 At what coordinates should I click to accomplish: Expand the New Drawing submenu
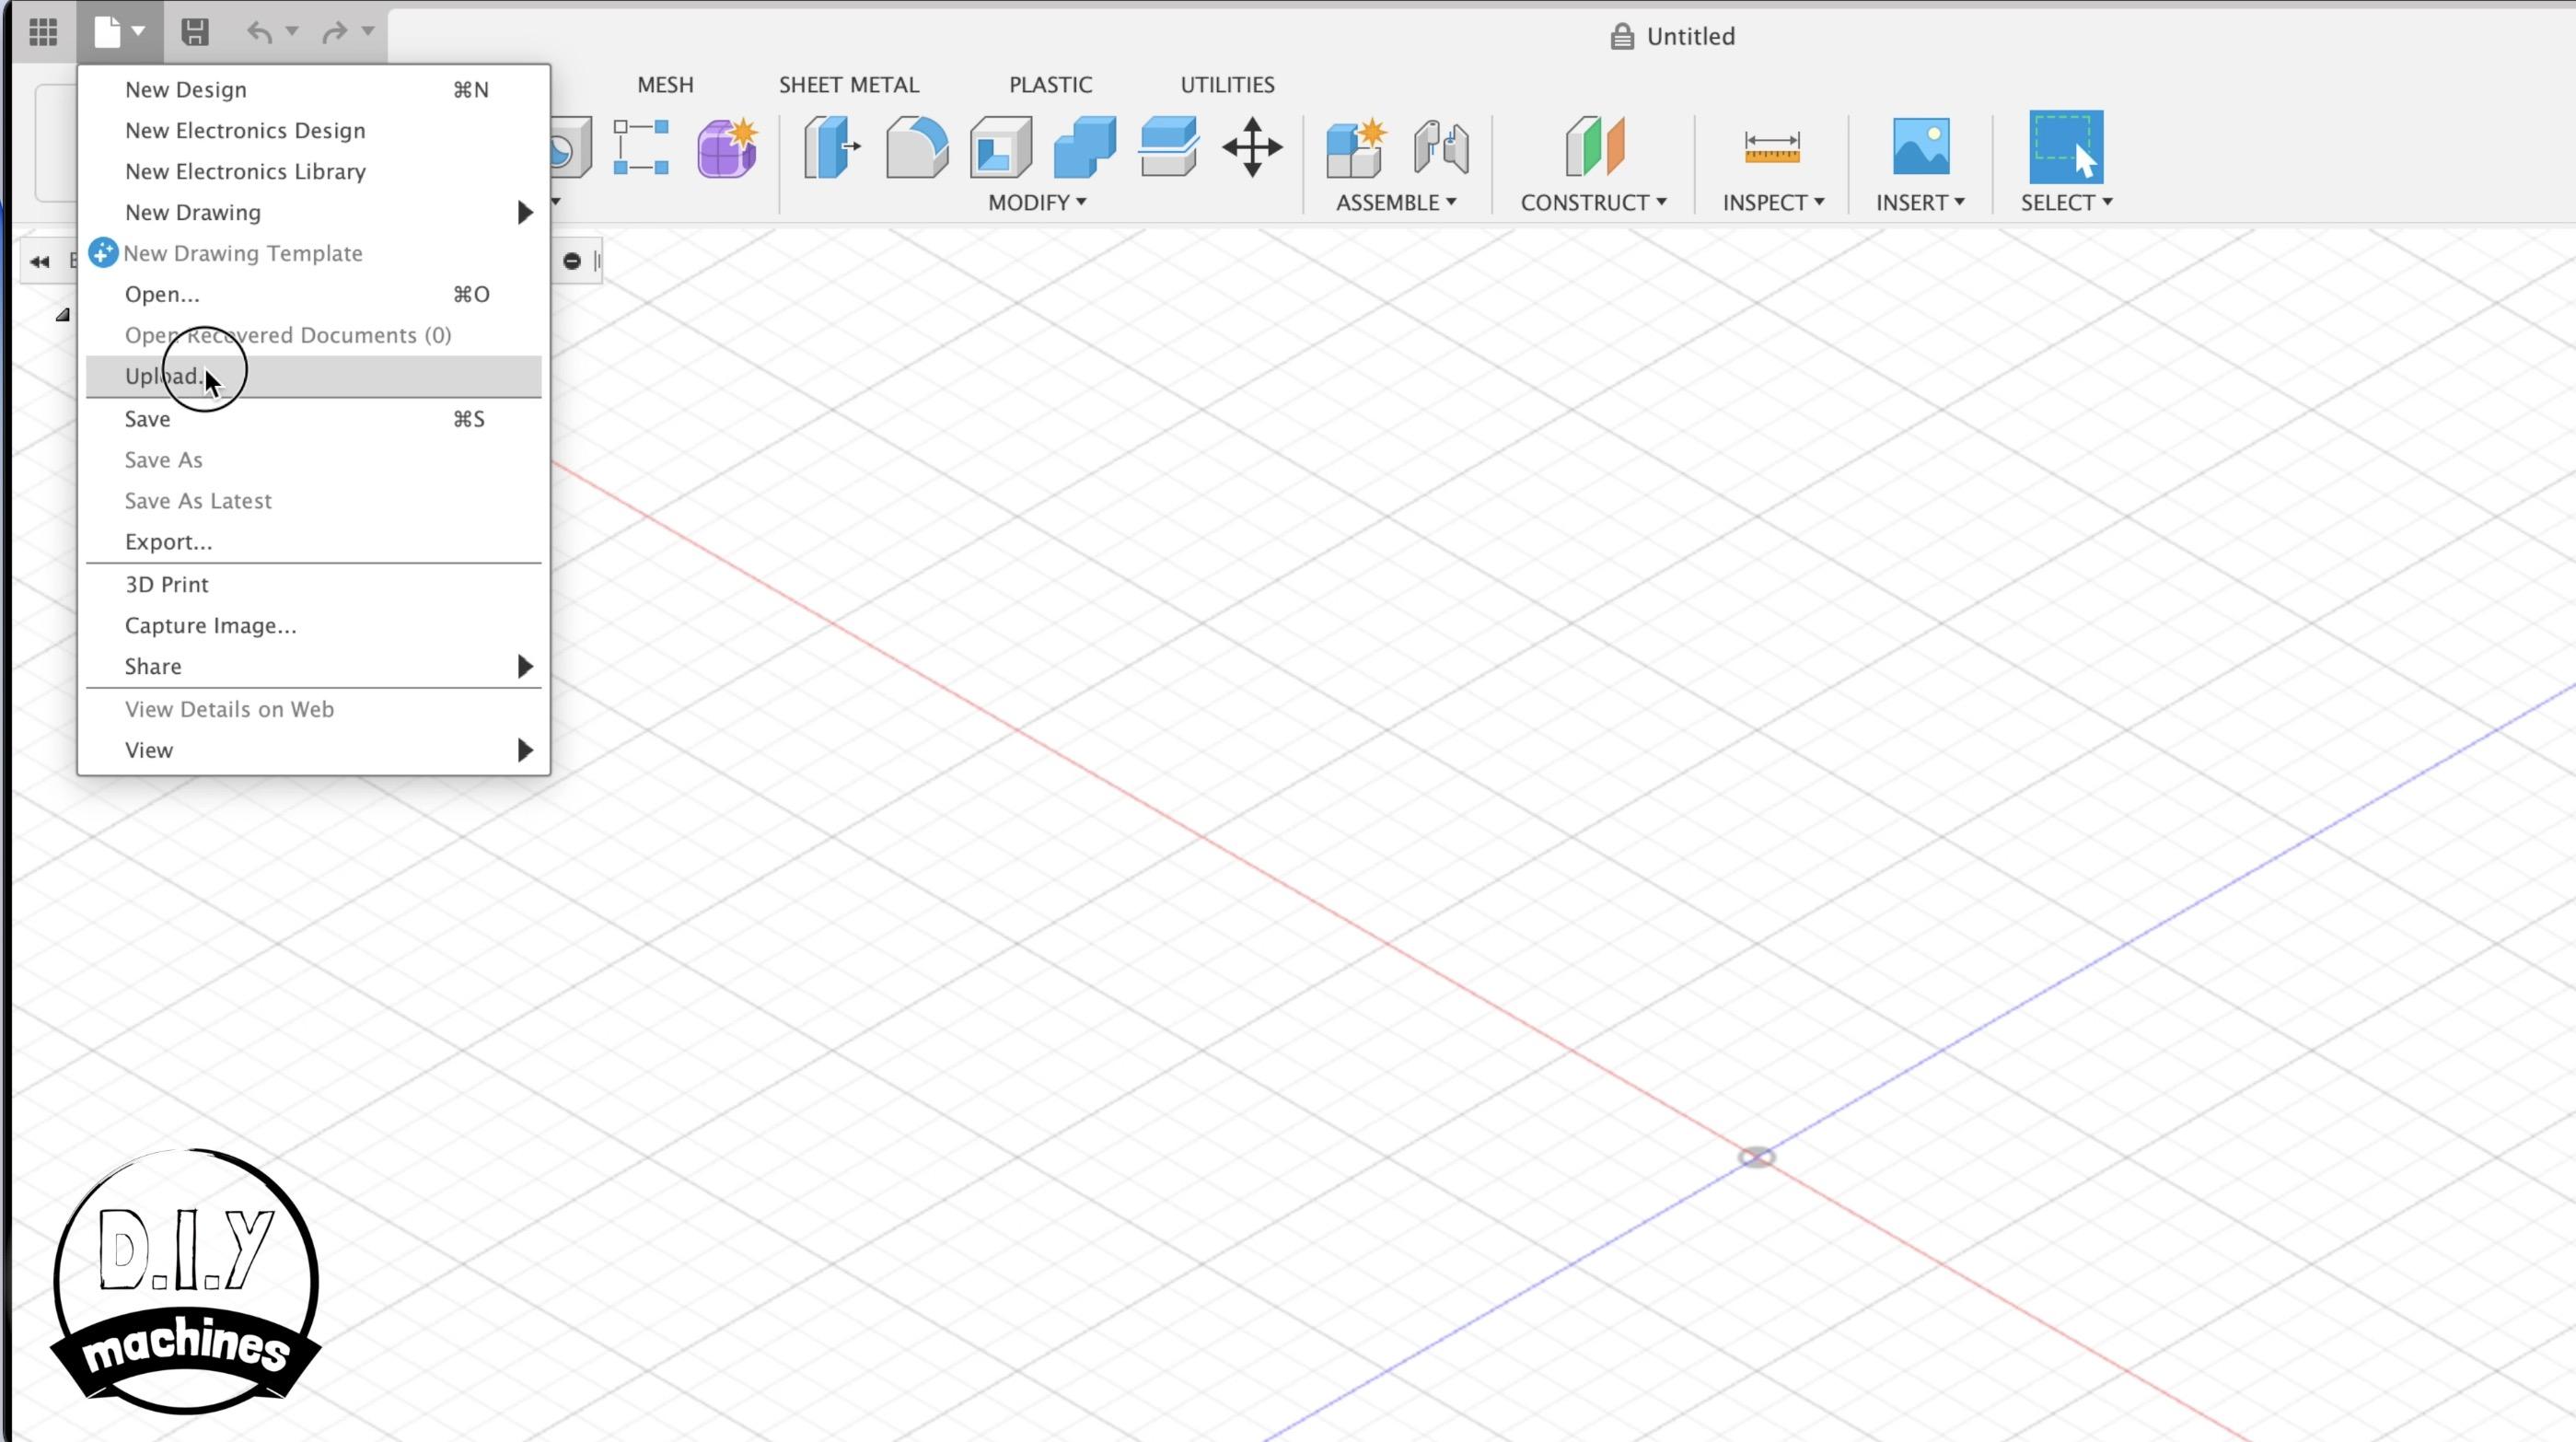pyautogui.click(x=193, y=212)
